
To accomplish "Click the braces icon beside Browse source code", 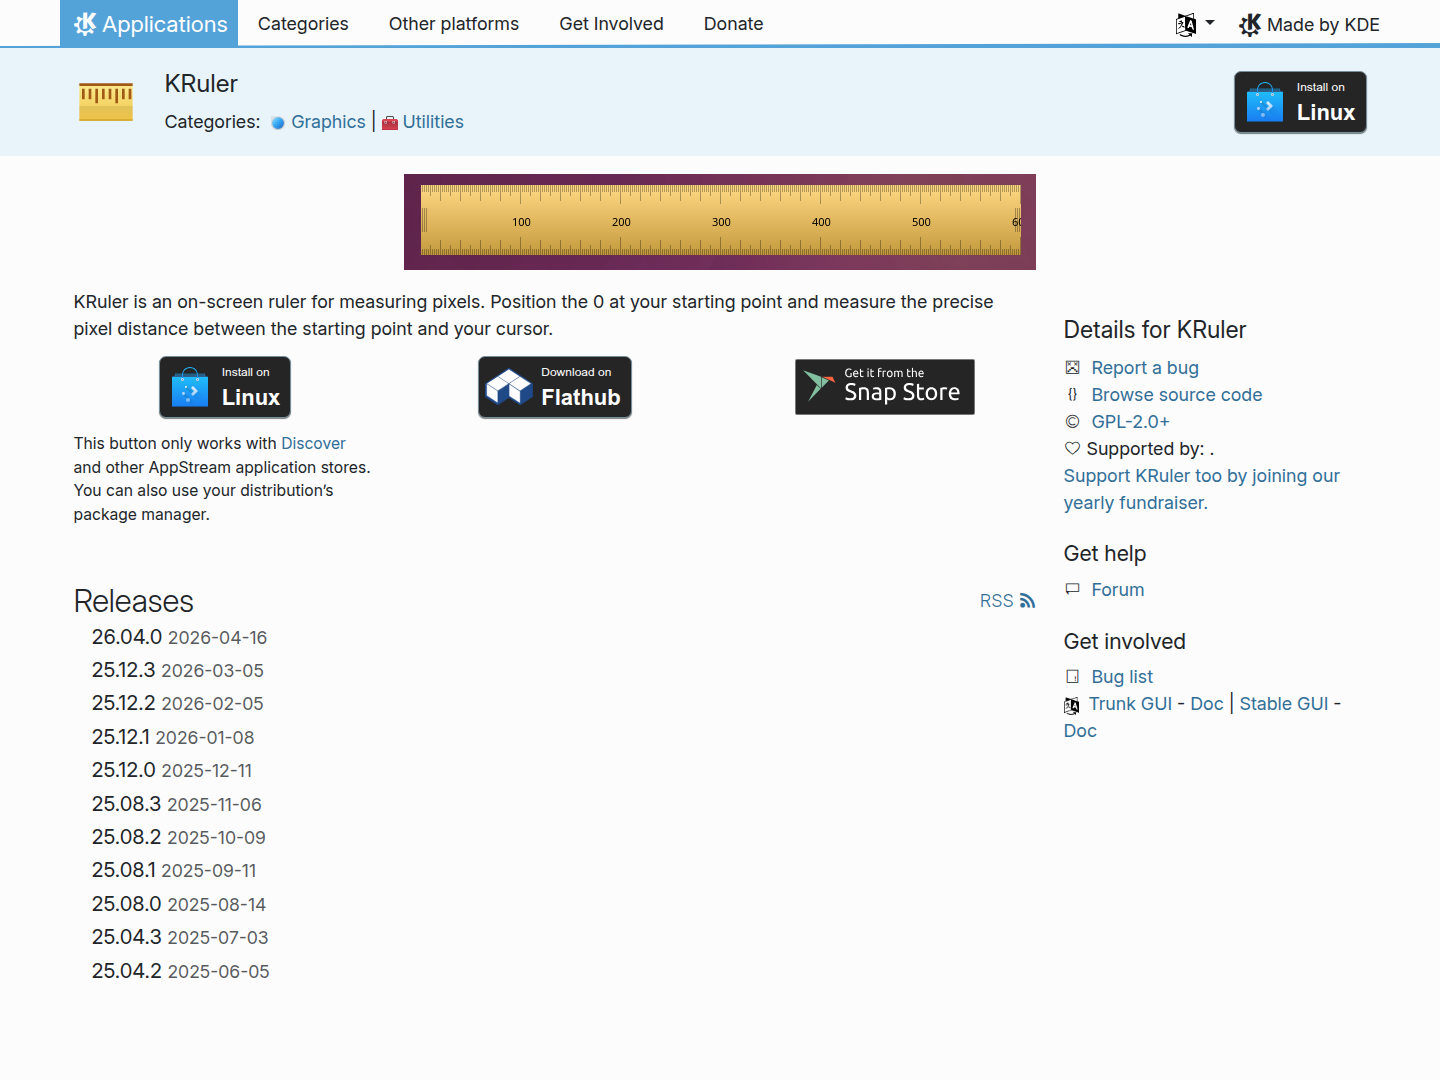I will pos(1072,395).
